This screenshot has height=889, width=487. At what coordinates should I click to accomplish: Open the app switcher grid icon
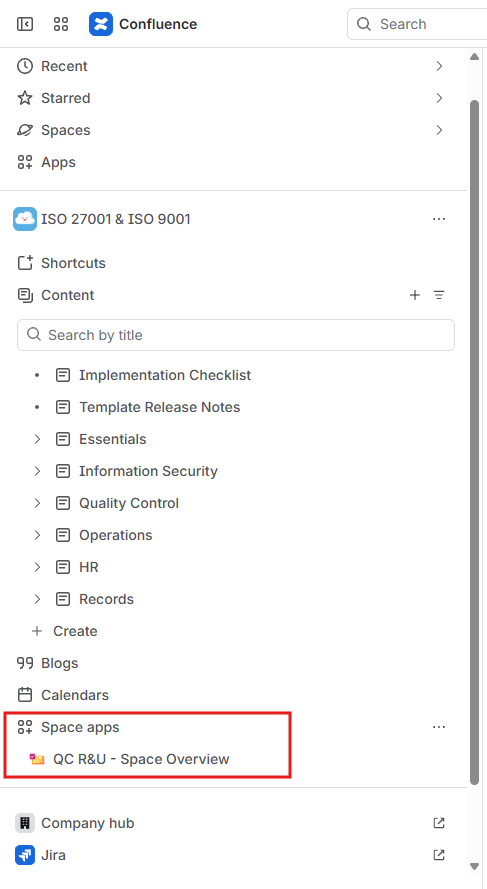(61, 24)
